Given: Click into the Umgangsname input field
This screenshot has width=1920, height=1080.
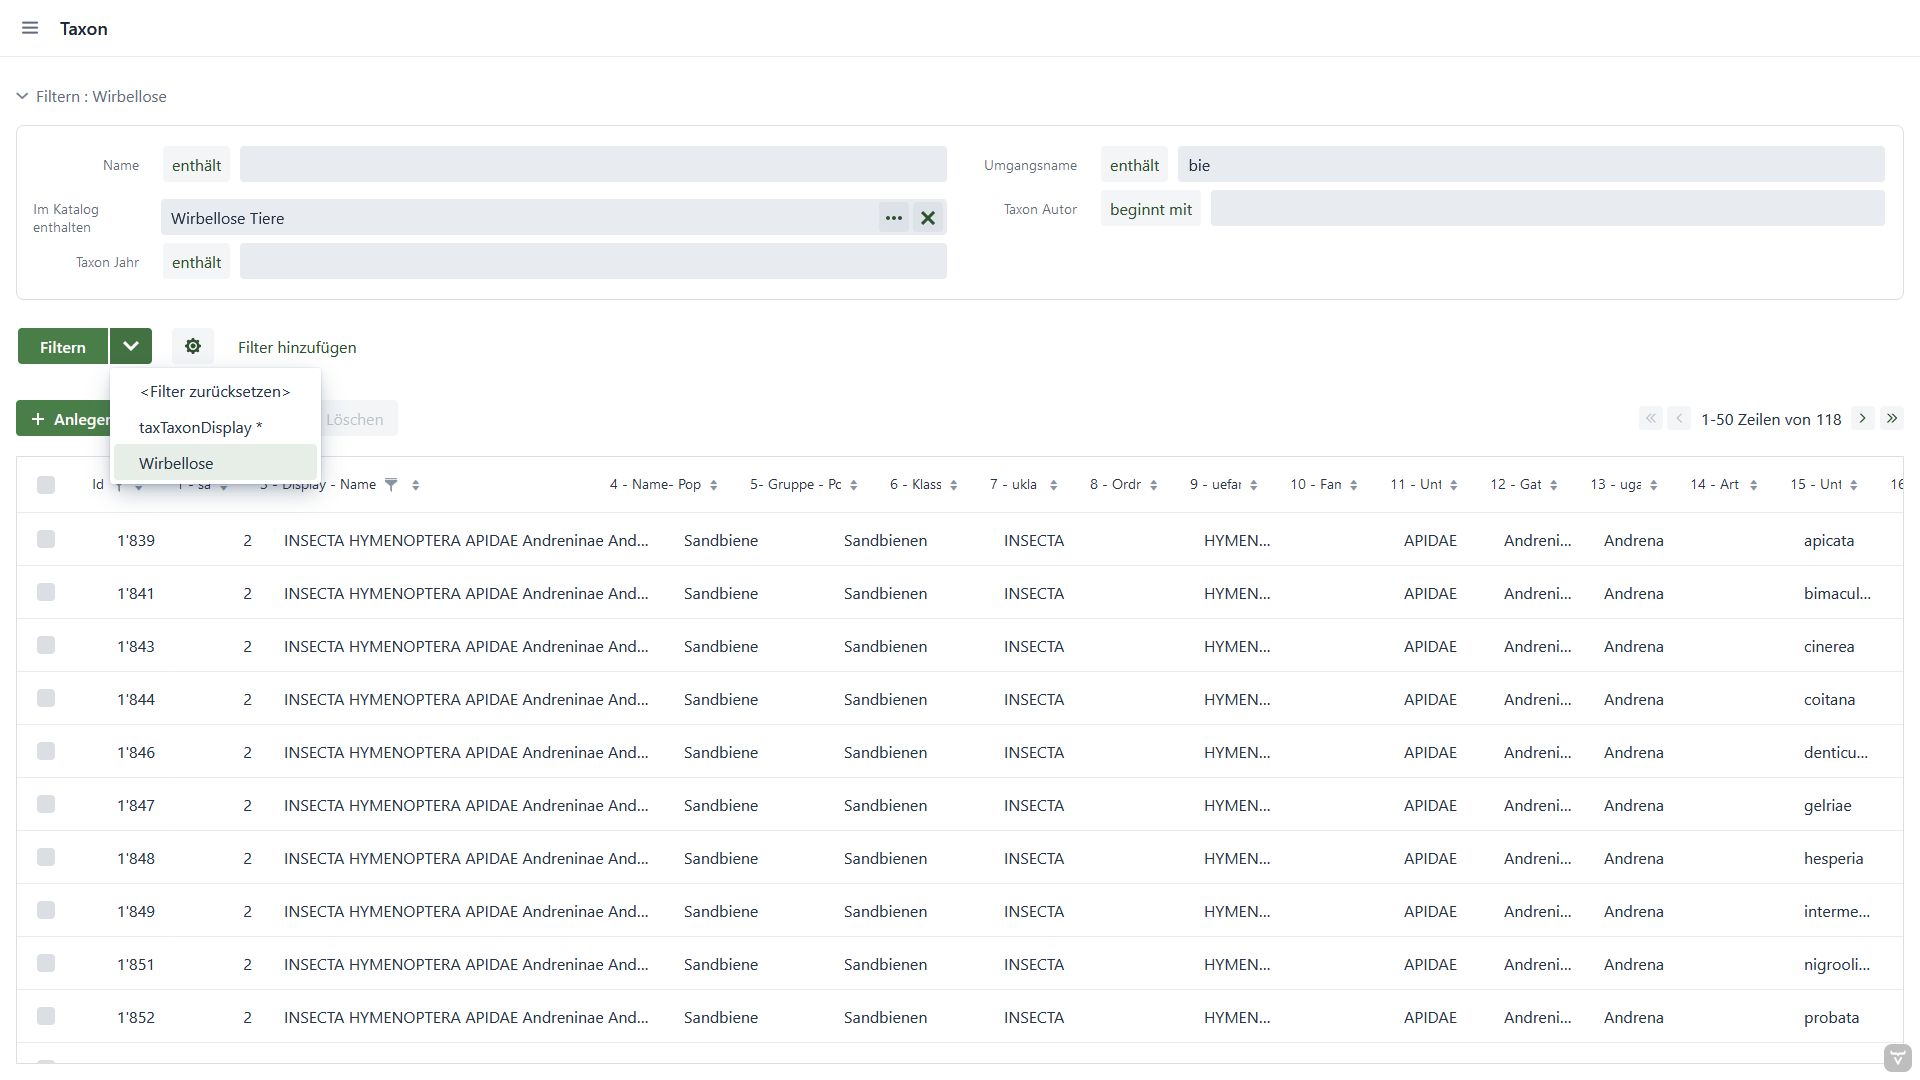Looking at the screenshot, I should [x=1530, y=165].
